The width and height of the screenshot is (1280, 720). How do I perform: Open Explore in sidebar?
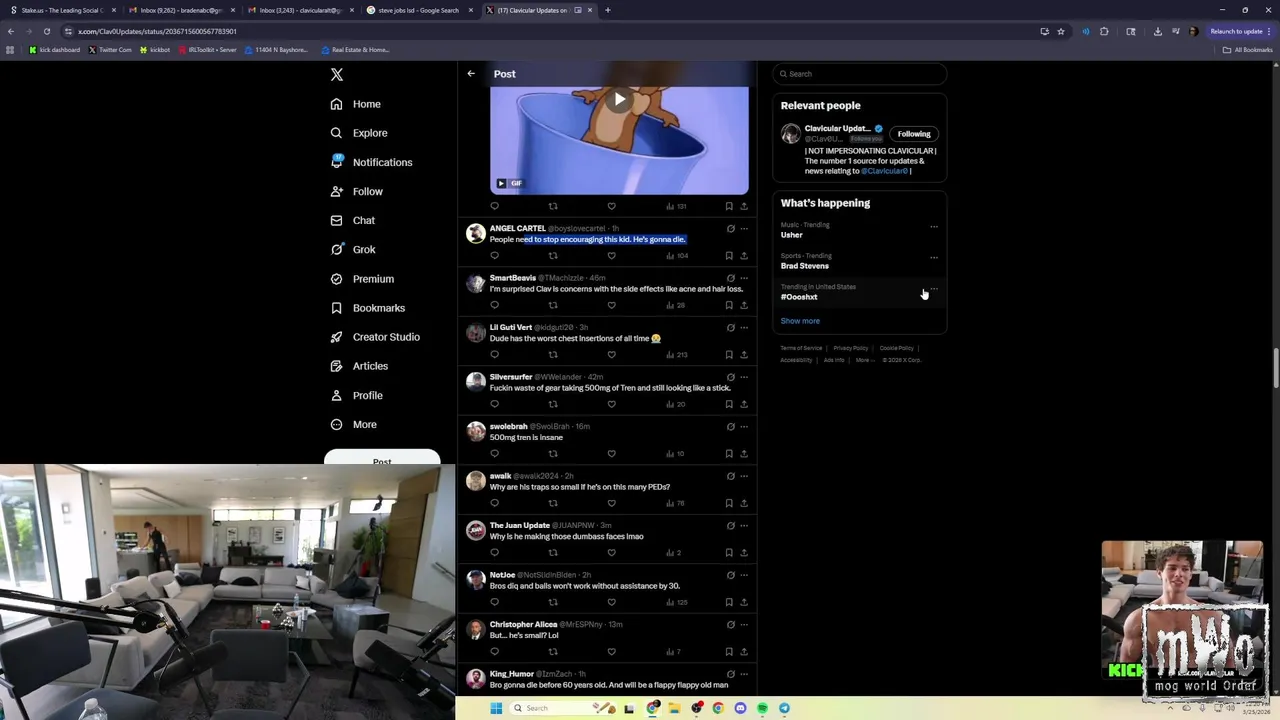pos(359,133)
